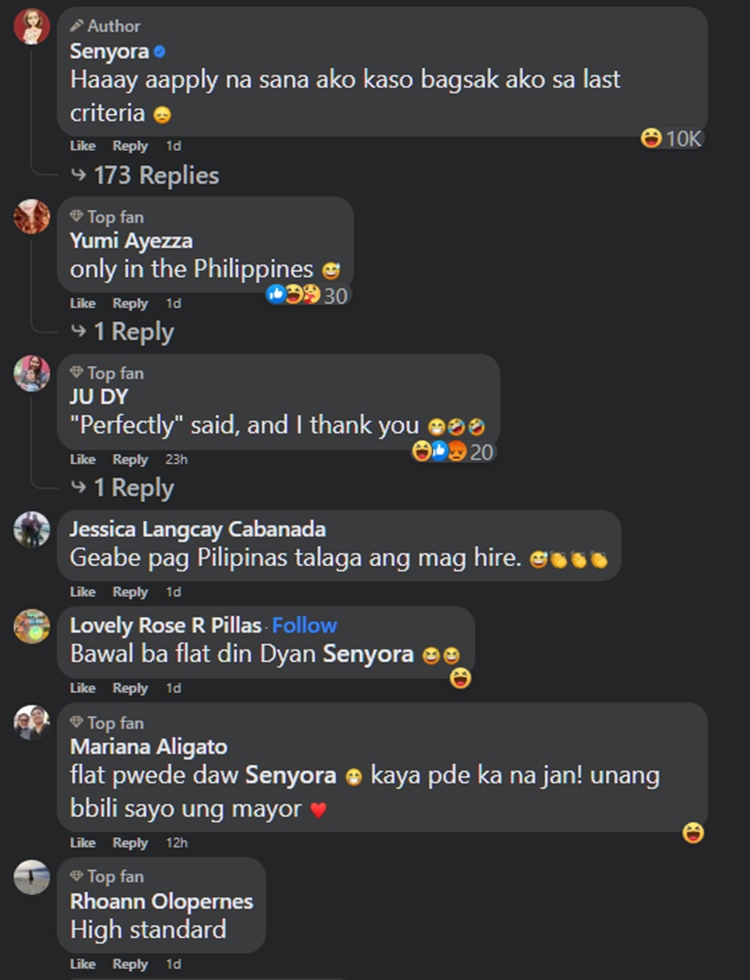Click the verified badge next to Senyora

click(159, 52)
